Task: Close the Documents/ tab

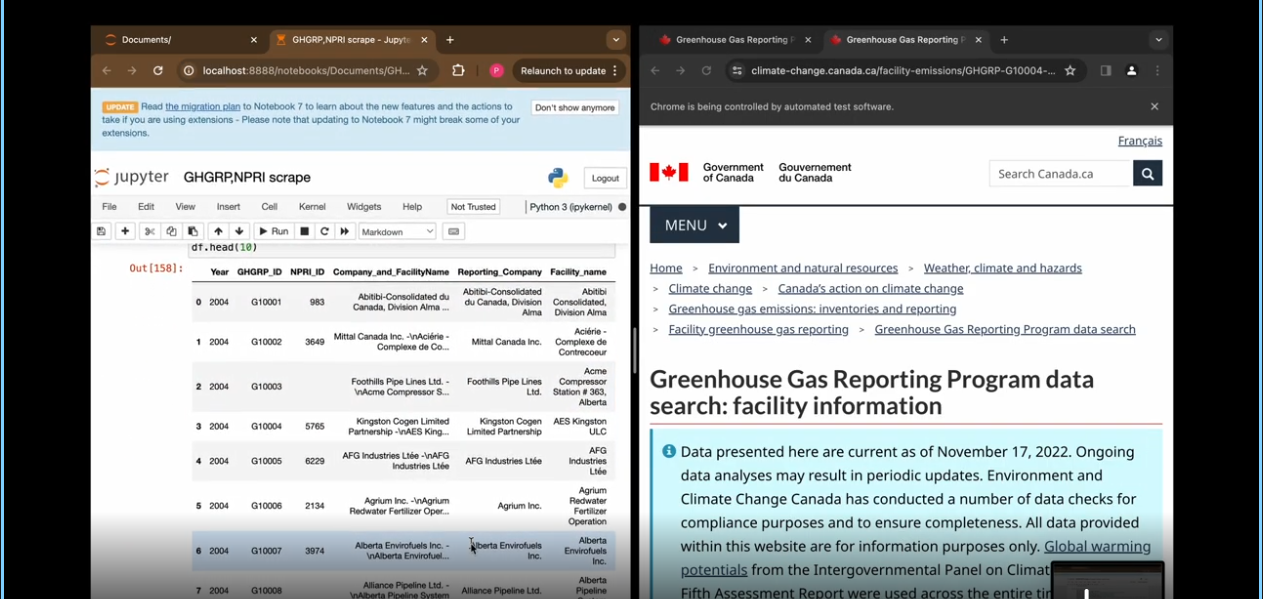Action: 253,40
